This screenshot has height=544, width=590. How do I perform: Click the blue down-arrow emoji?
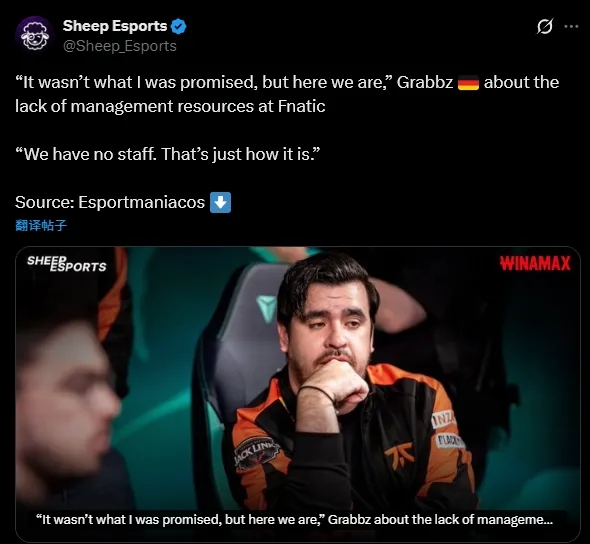point(220,202)
